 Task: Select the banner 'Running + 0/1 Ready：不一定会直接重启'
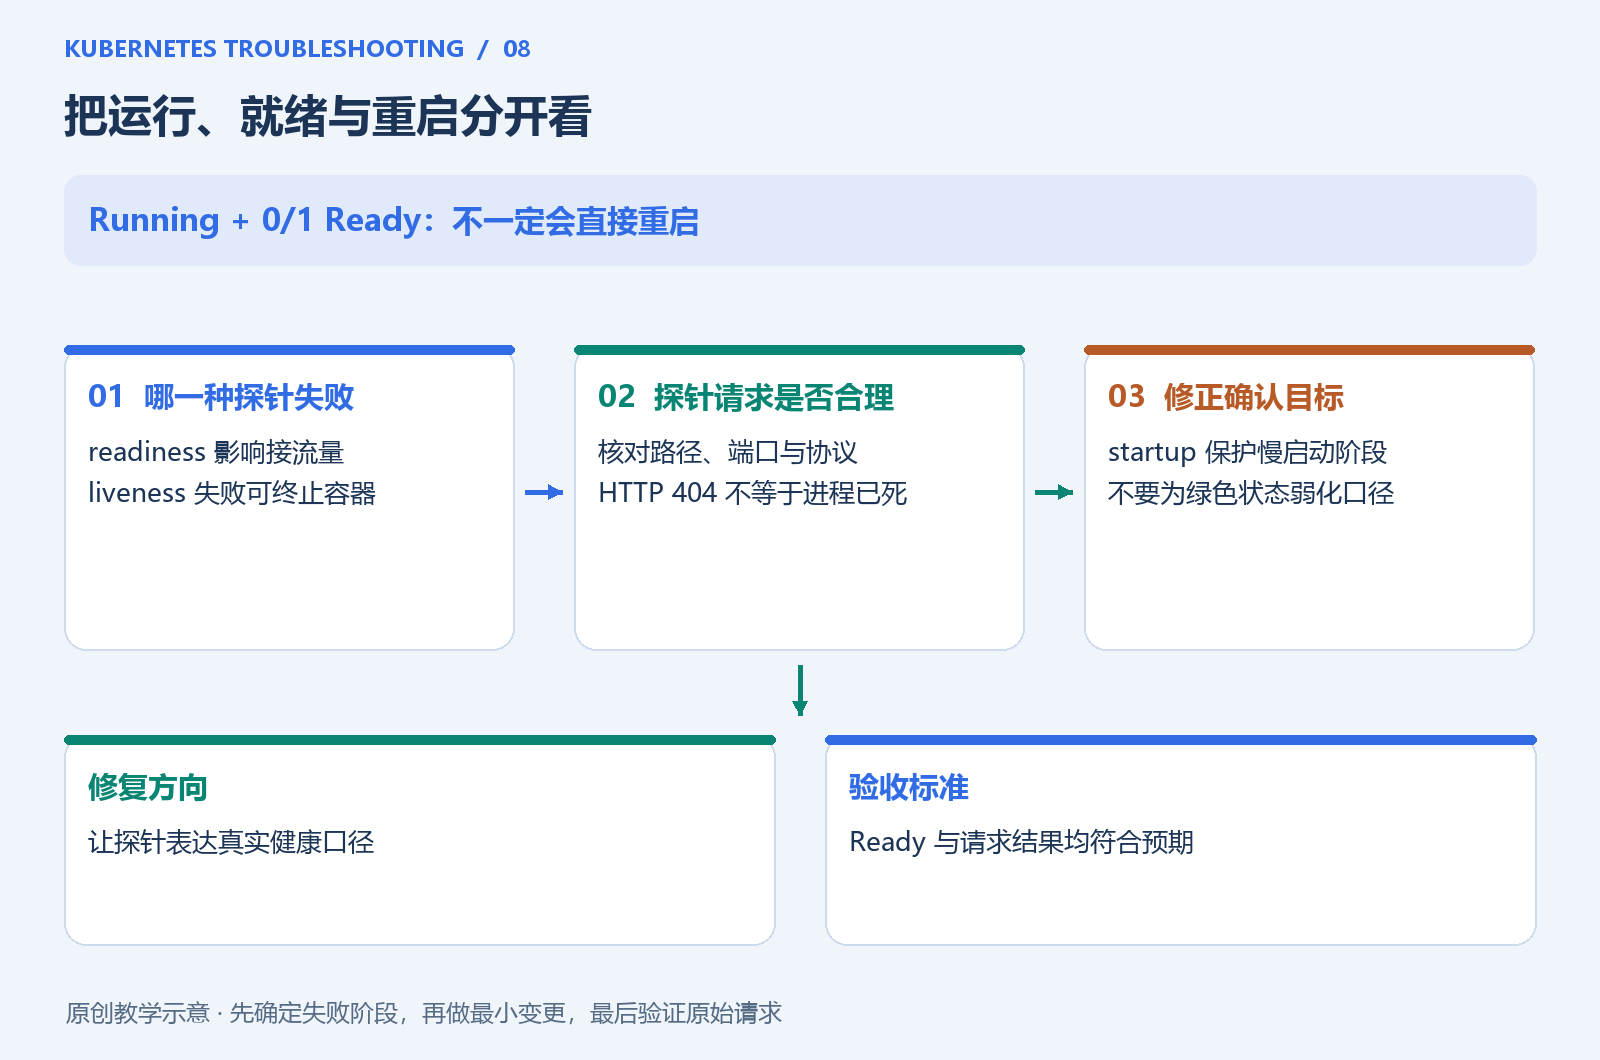click(800, 220)
